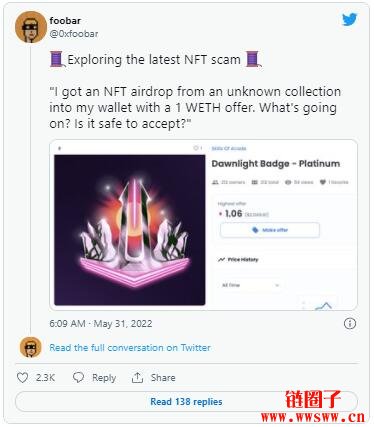The width and height of the screenshot is (374, 427).
Task: Click the Price History section header
Action: pos(239,259)
